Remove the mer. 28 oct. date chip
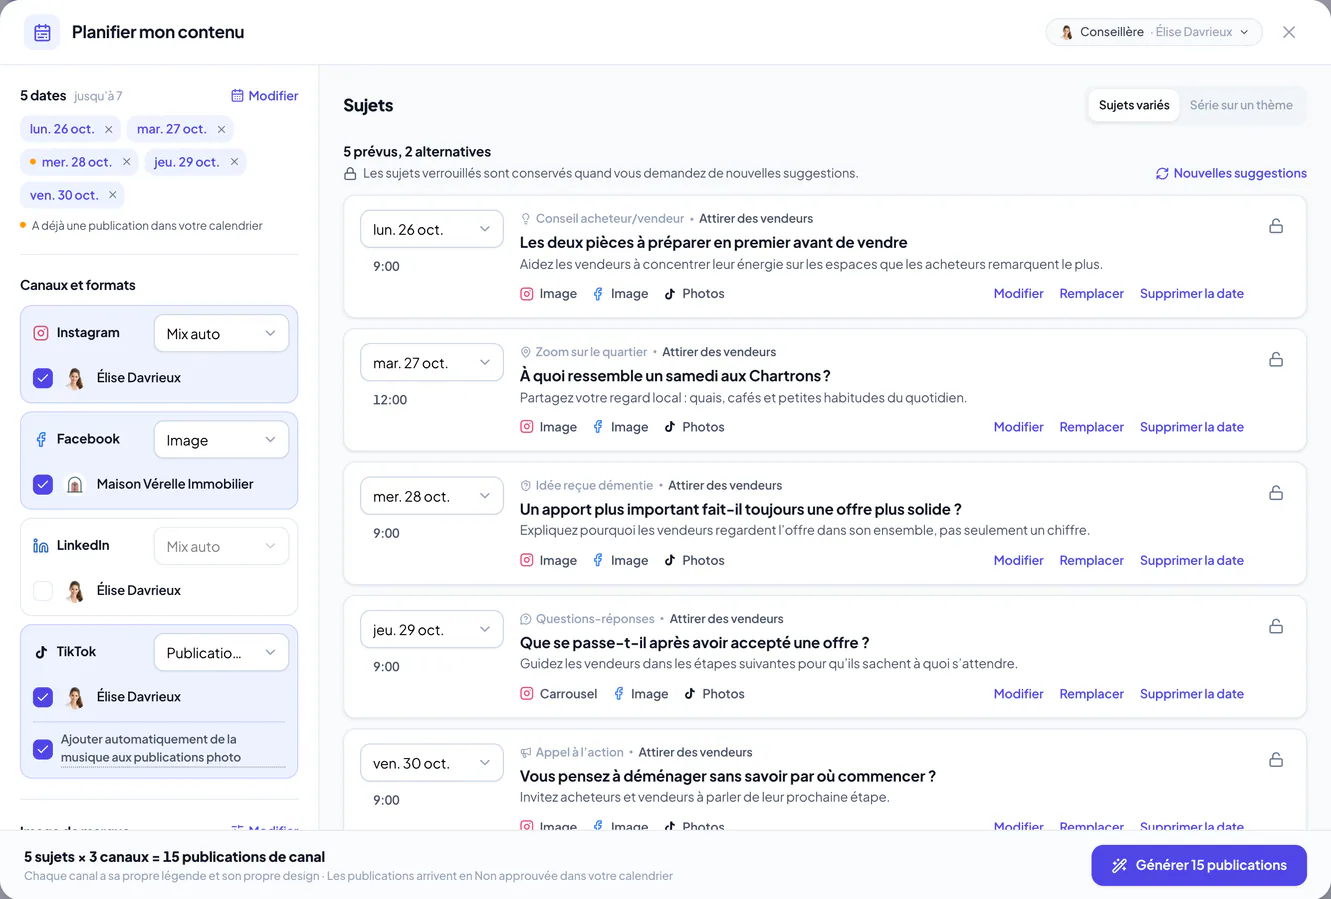The image size is (1331, 899). [126, 162]
